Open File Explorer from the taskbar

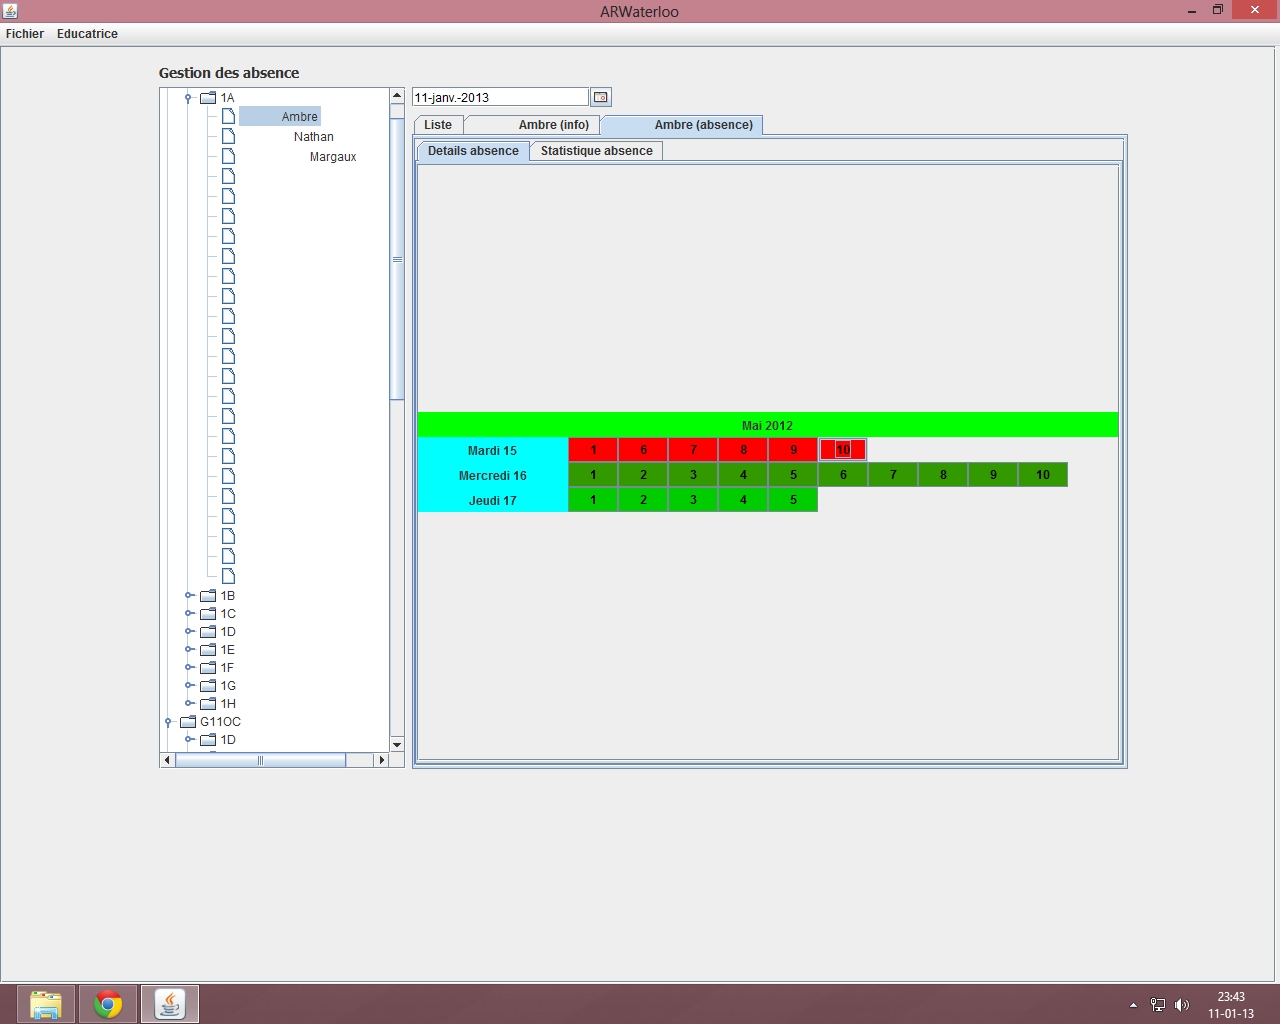pos(45,1004)
